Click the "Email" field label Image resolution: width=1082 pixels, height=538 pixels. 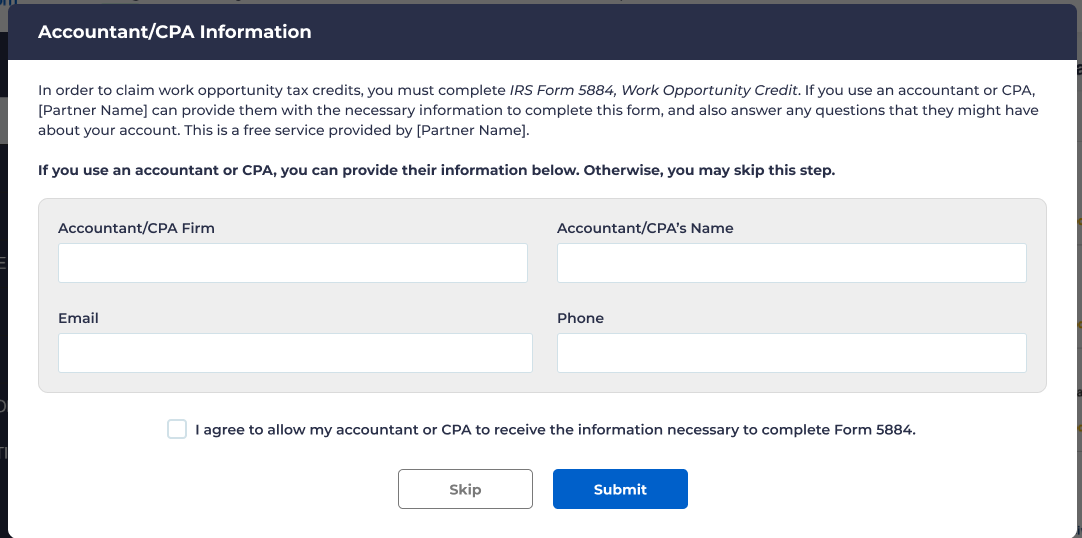tap(78, 318)
